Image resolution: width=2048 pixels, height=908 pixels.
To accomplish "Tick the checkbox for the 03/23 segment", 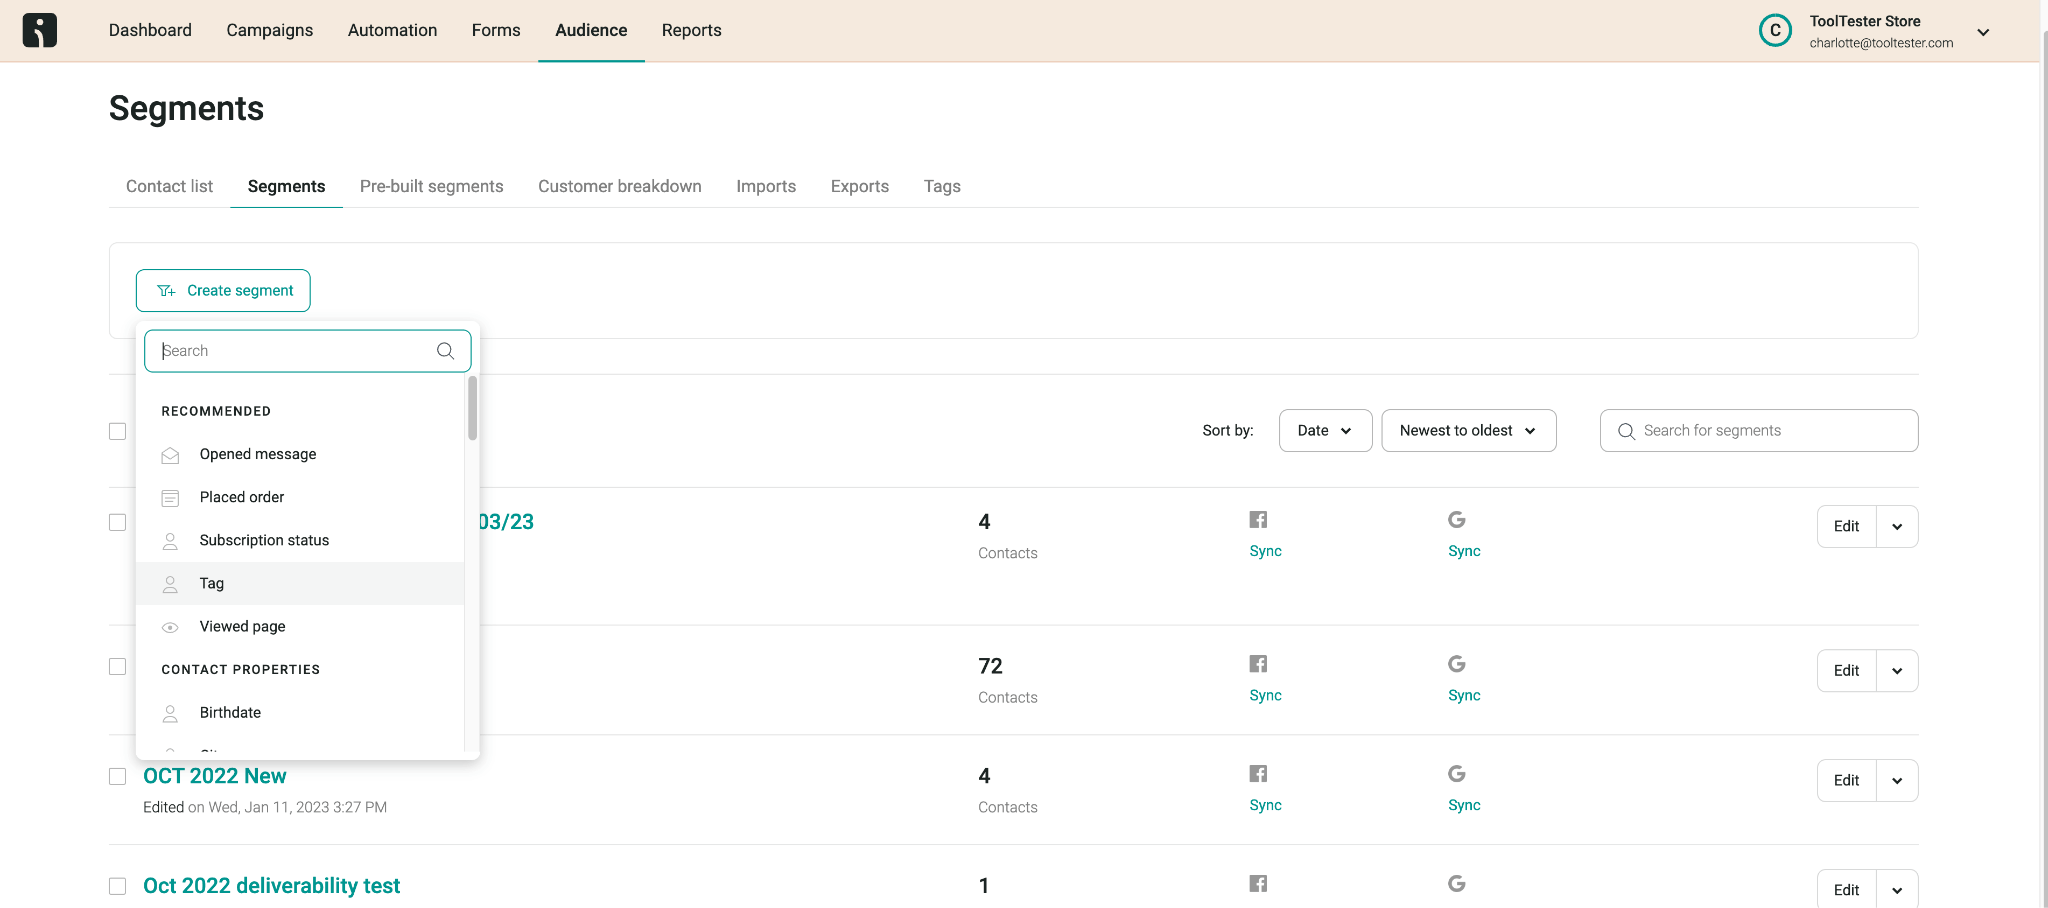I will 118,522.
